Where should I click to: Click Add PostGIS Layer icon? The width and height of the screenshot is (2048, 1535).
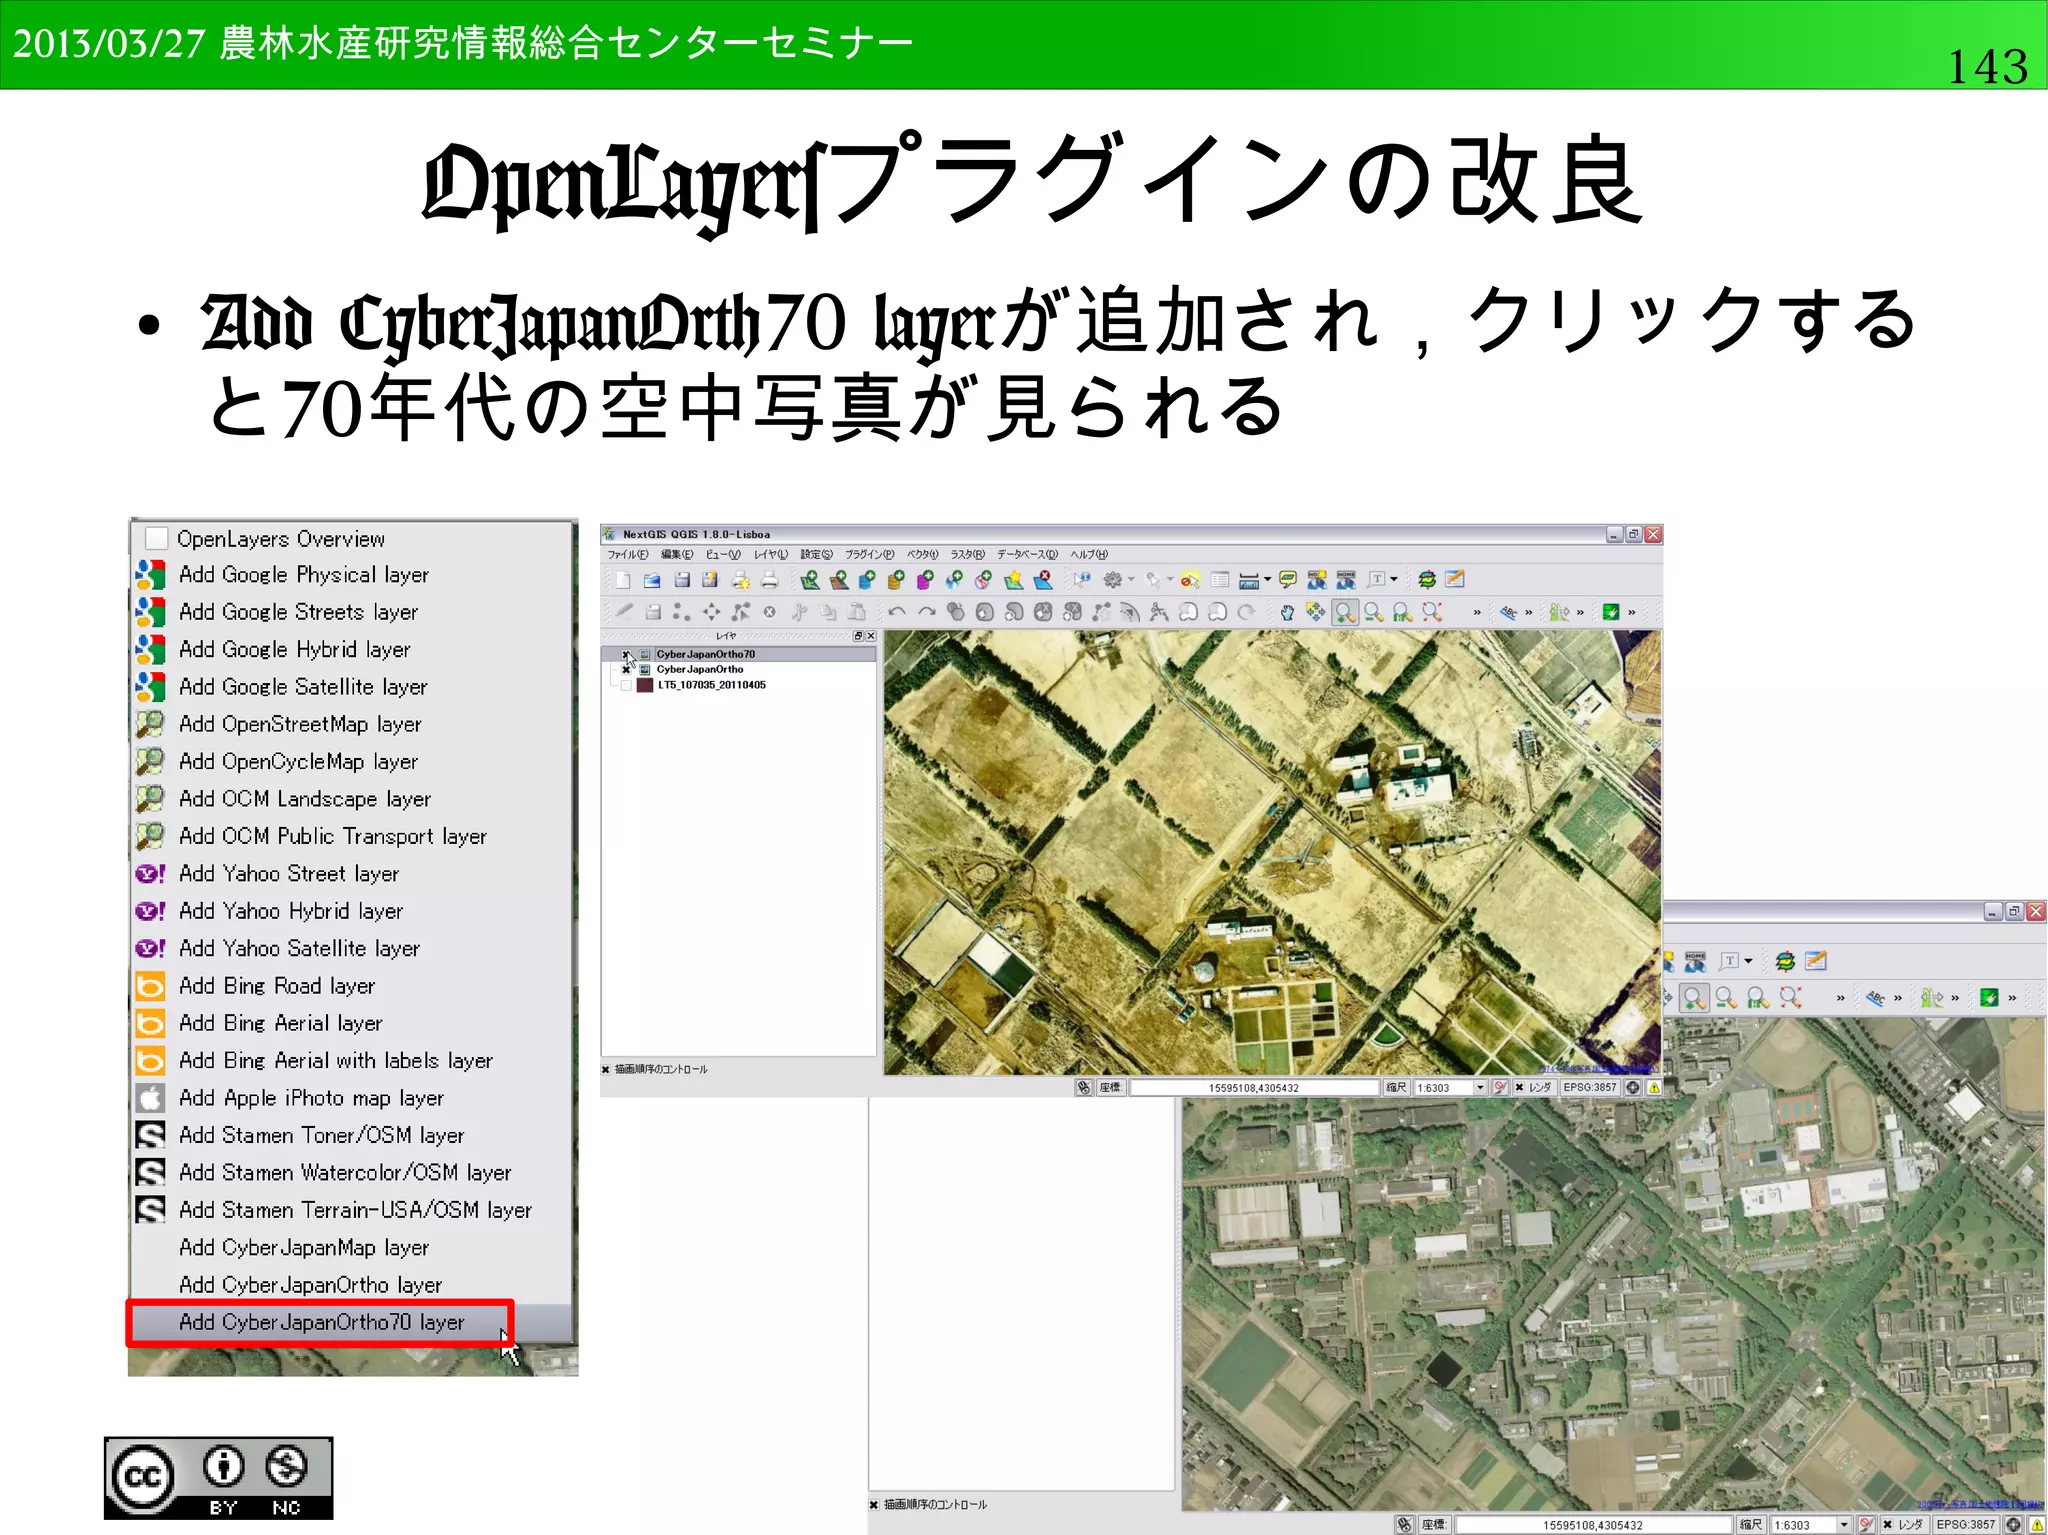[867, 580]
